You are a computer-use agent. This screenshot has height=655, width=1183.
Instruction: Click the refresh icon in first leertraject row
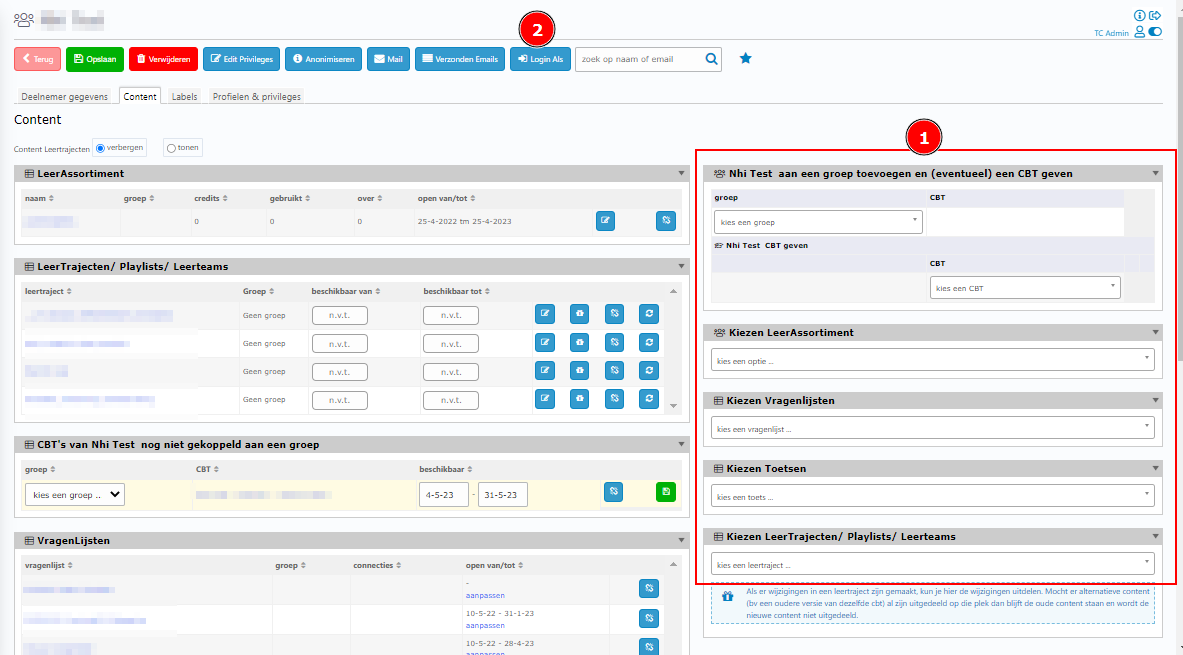(x=650, y=314)
